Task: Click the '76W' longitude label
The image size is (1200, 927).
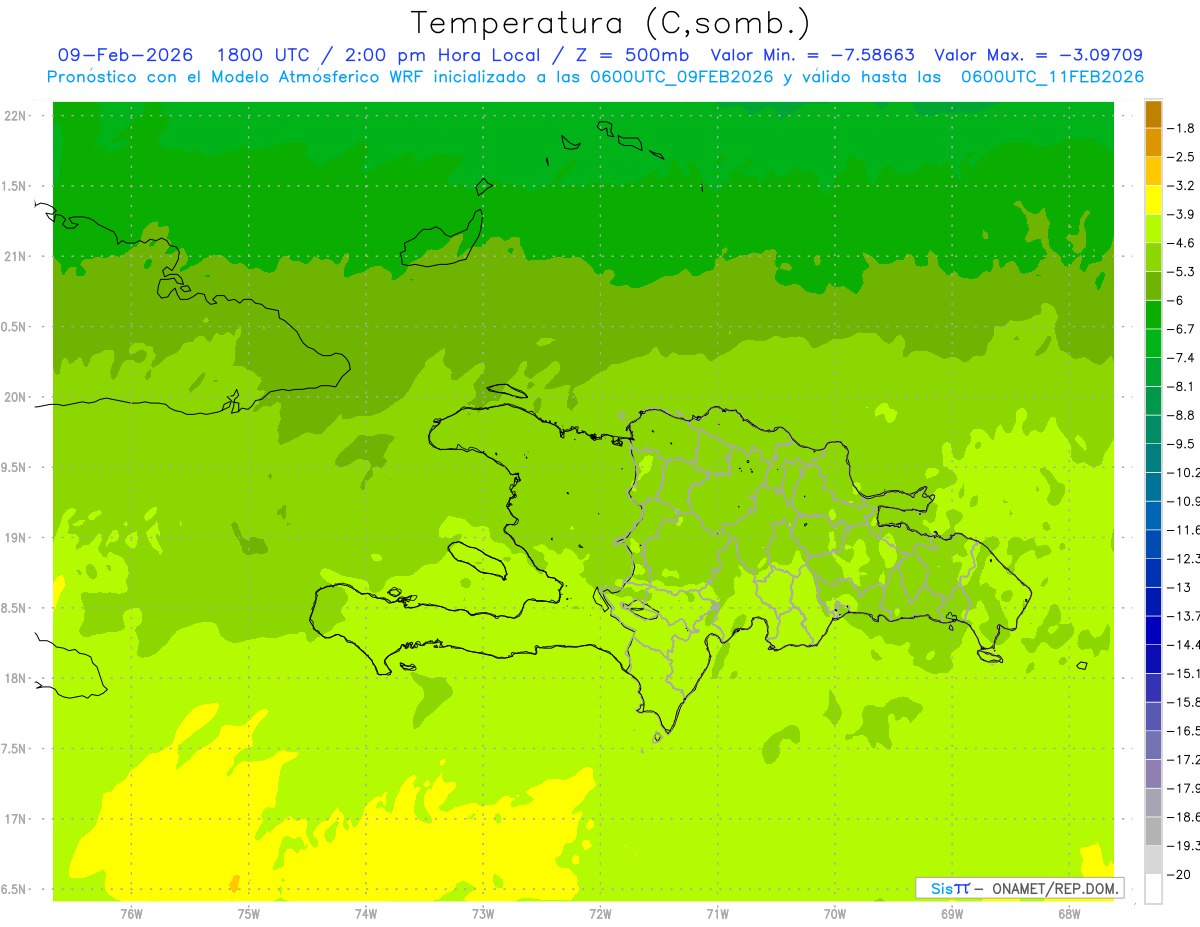Action: [131, 913]
